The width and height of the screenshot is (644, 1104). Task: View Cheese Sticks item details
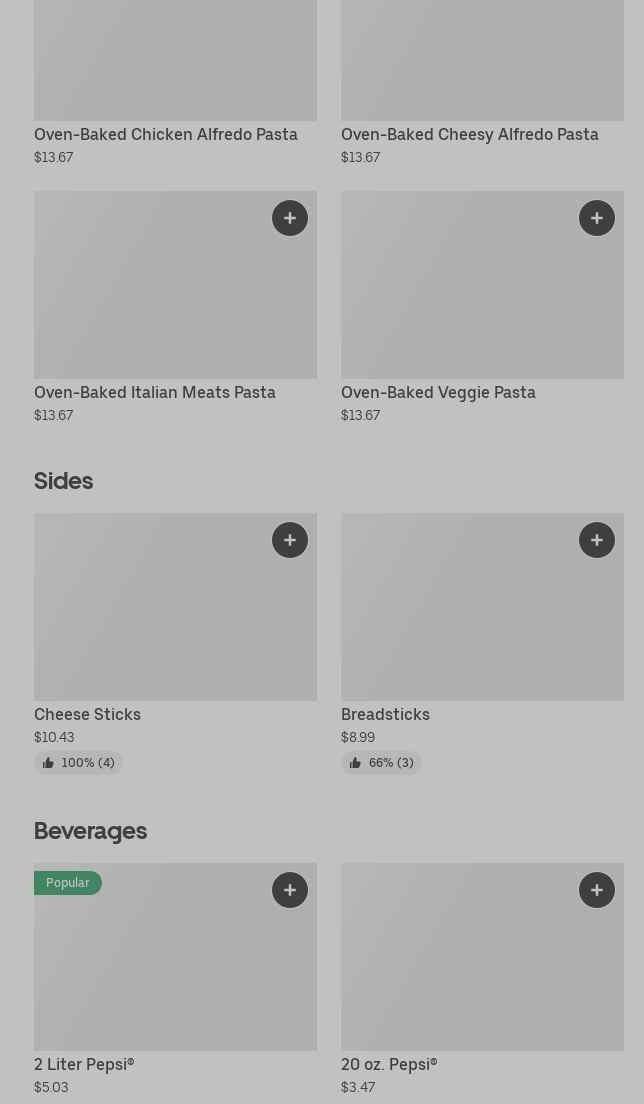coord(87,714)
